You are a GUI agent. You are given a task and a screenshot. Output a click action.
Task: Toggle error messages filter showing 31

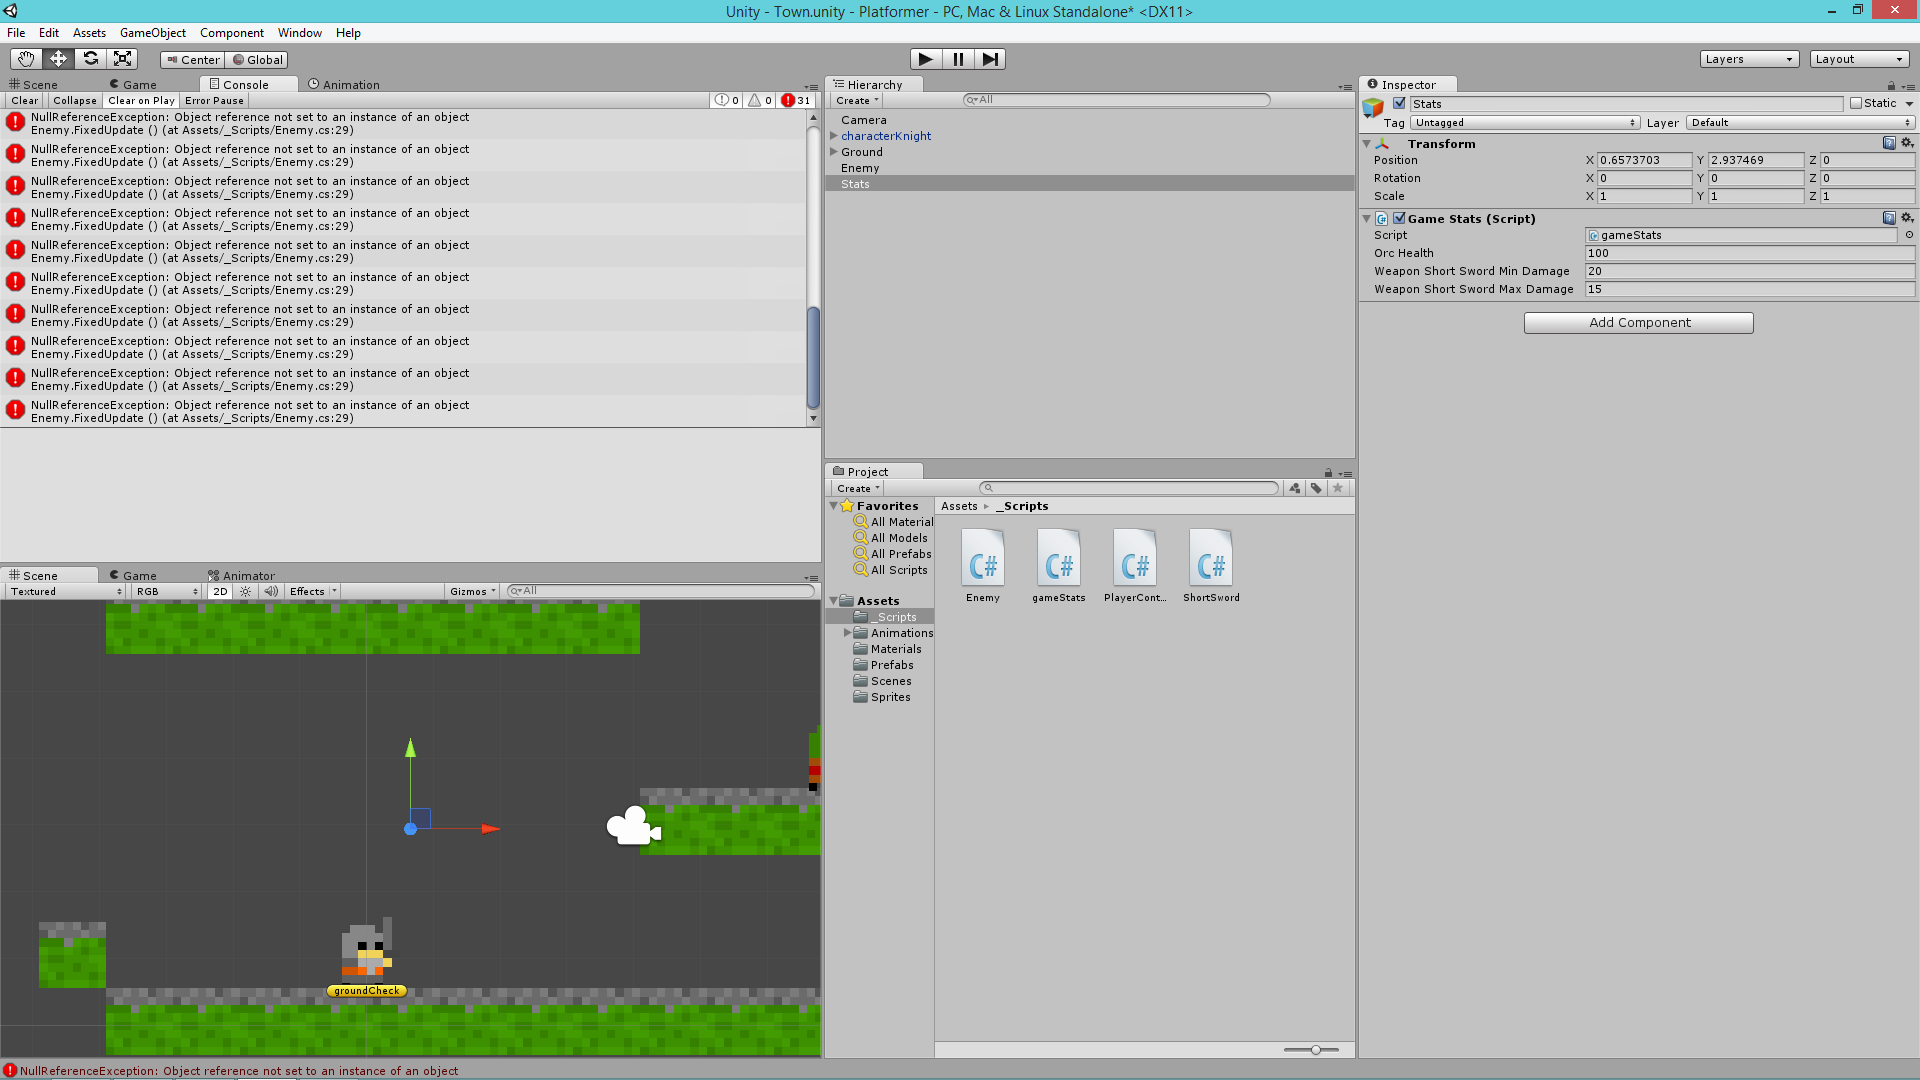coord(796,100)
